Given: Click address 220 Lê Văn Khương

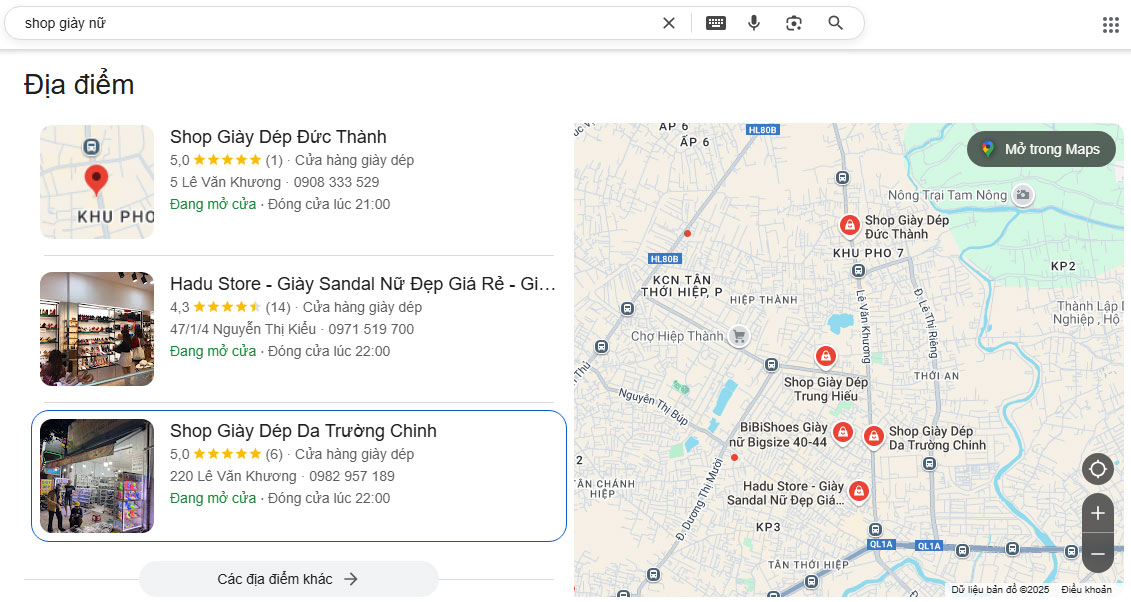Looking at the screenshot, I should 233,477.
